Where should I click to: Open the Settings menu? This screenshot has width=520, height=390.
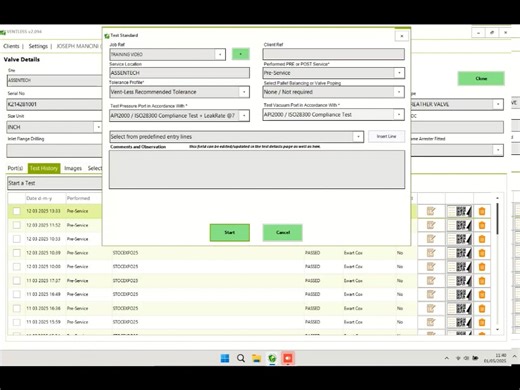tap(38, 46)
